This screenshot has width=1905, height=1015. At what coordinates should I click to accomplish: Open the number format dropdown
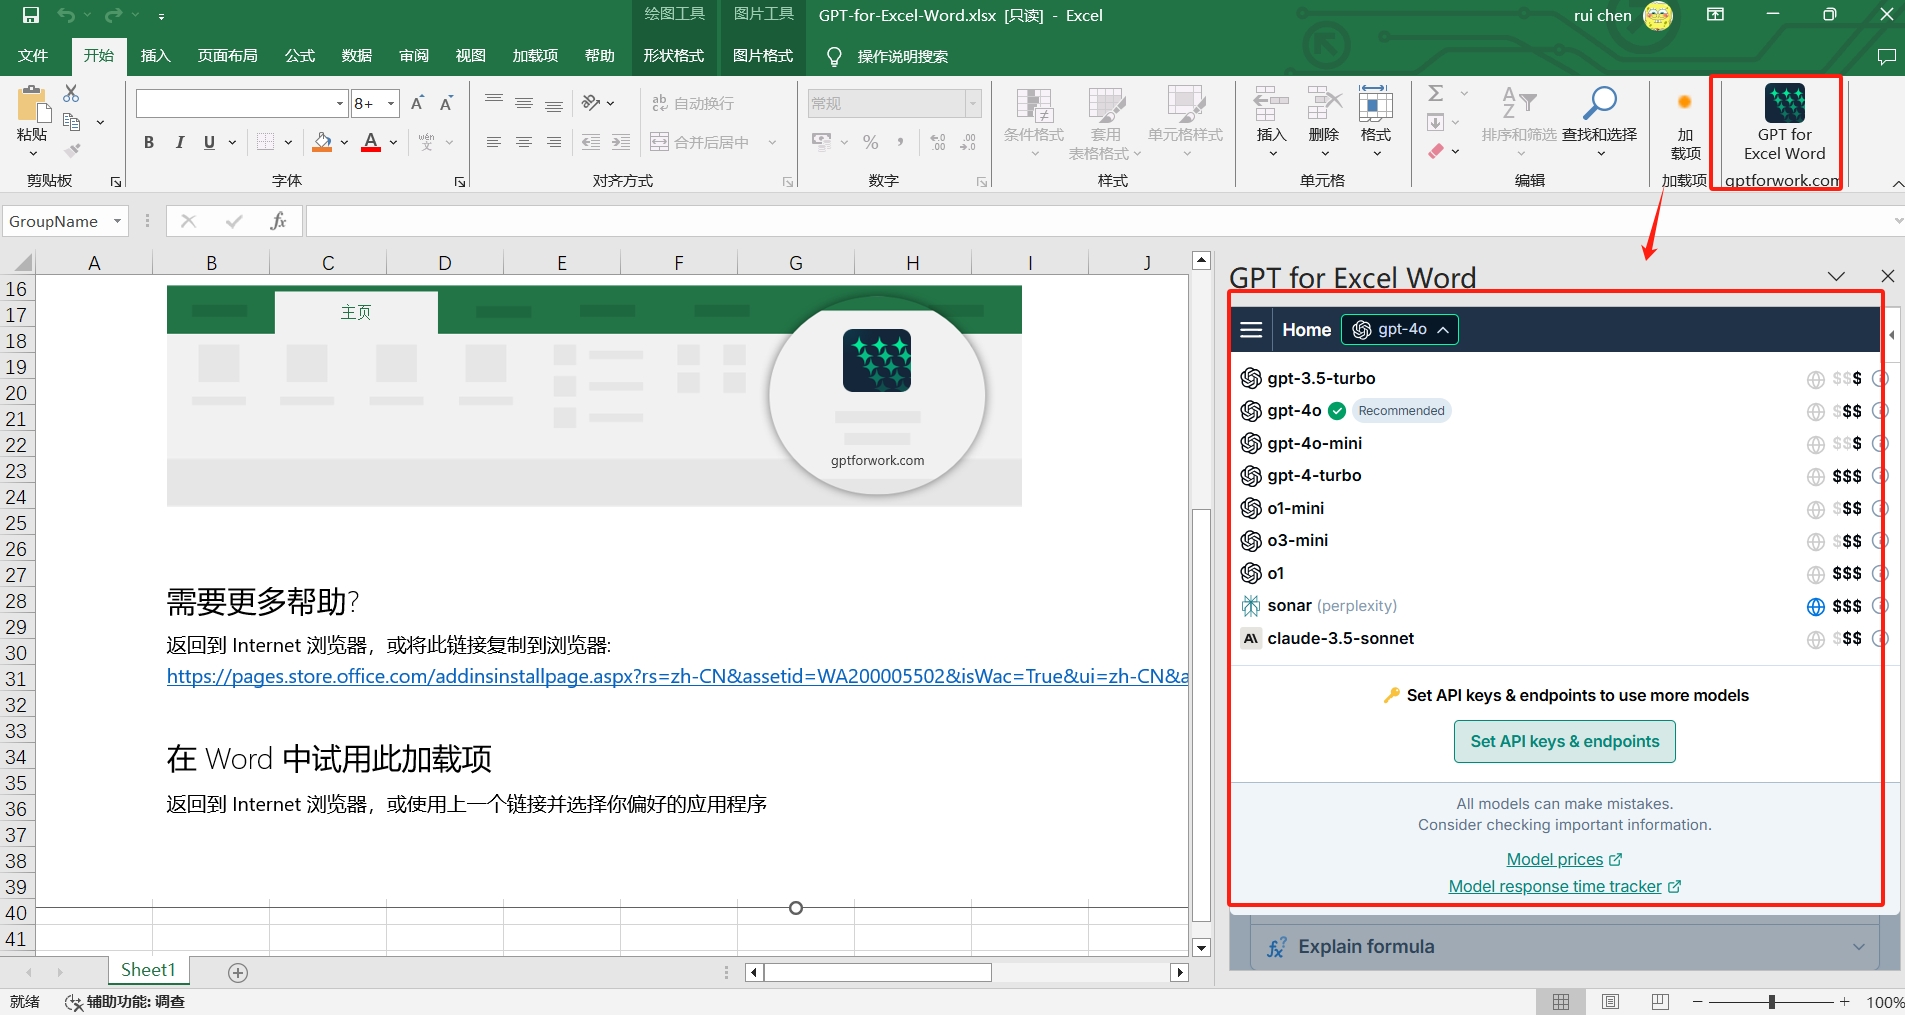click(972, 103)
